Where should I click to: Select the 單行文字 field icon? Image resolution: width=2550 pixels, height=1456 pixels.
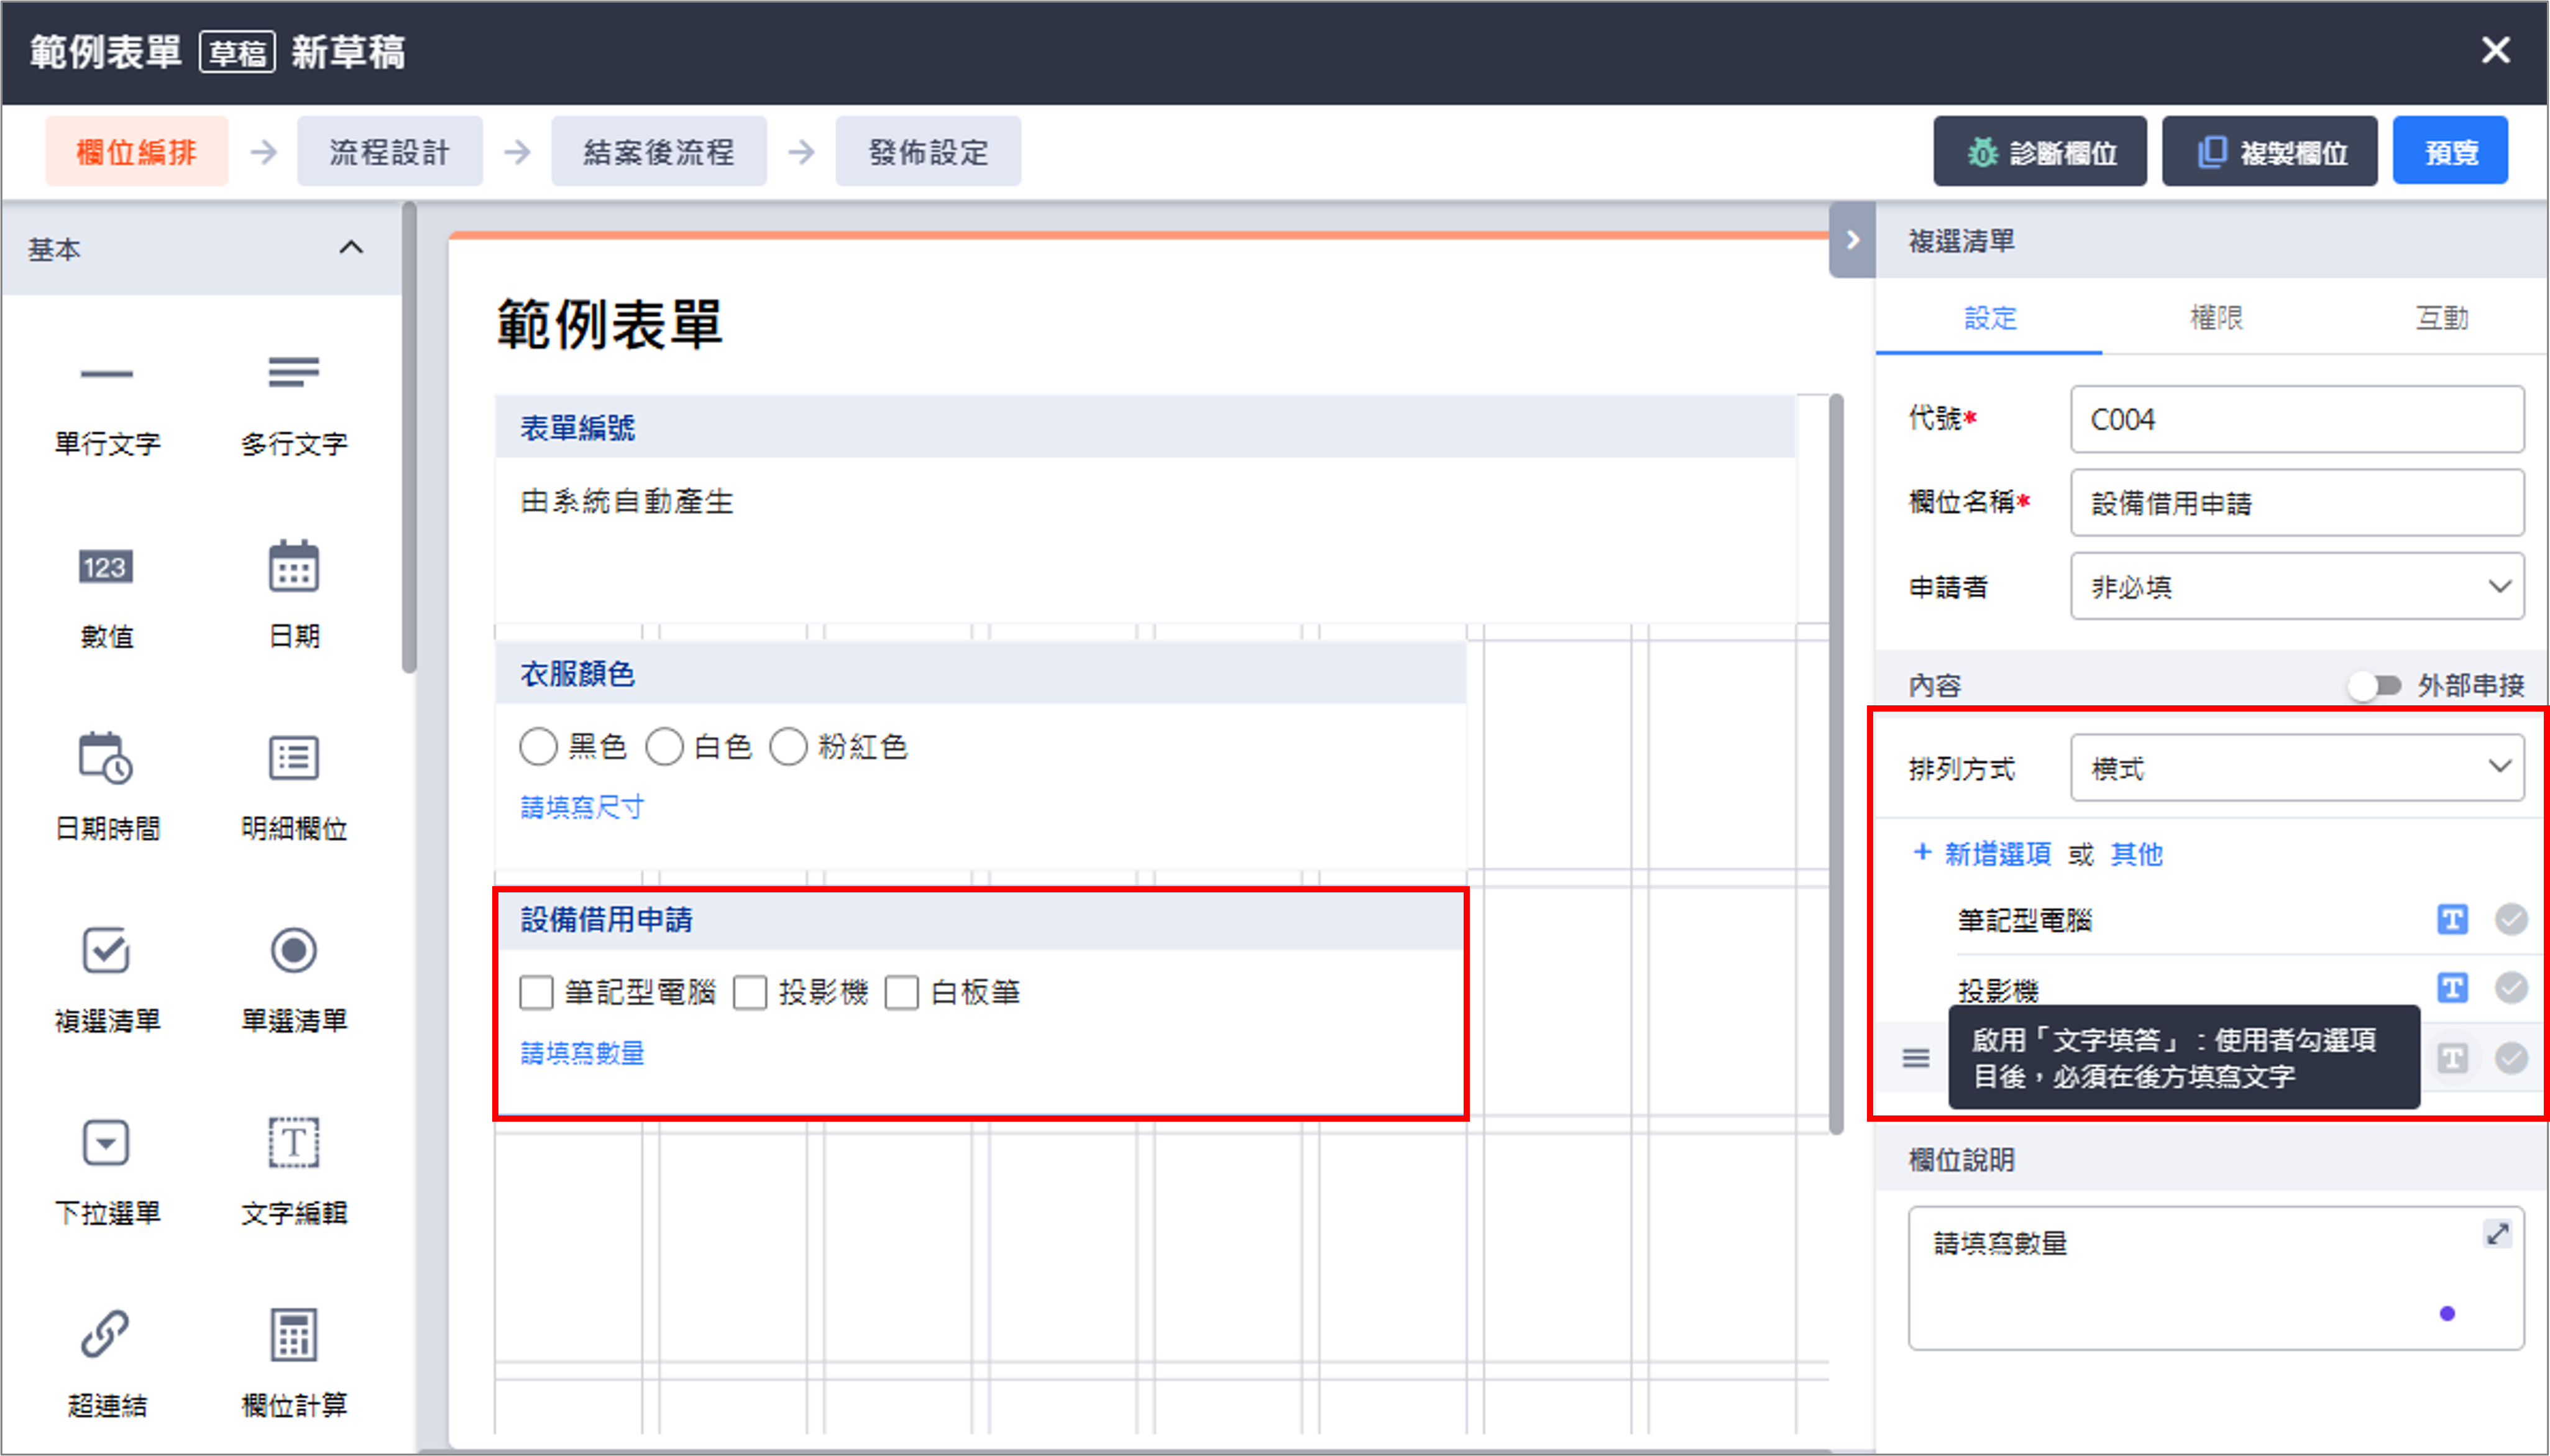coord(106,375)
